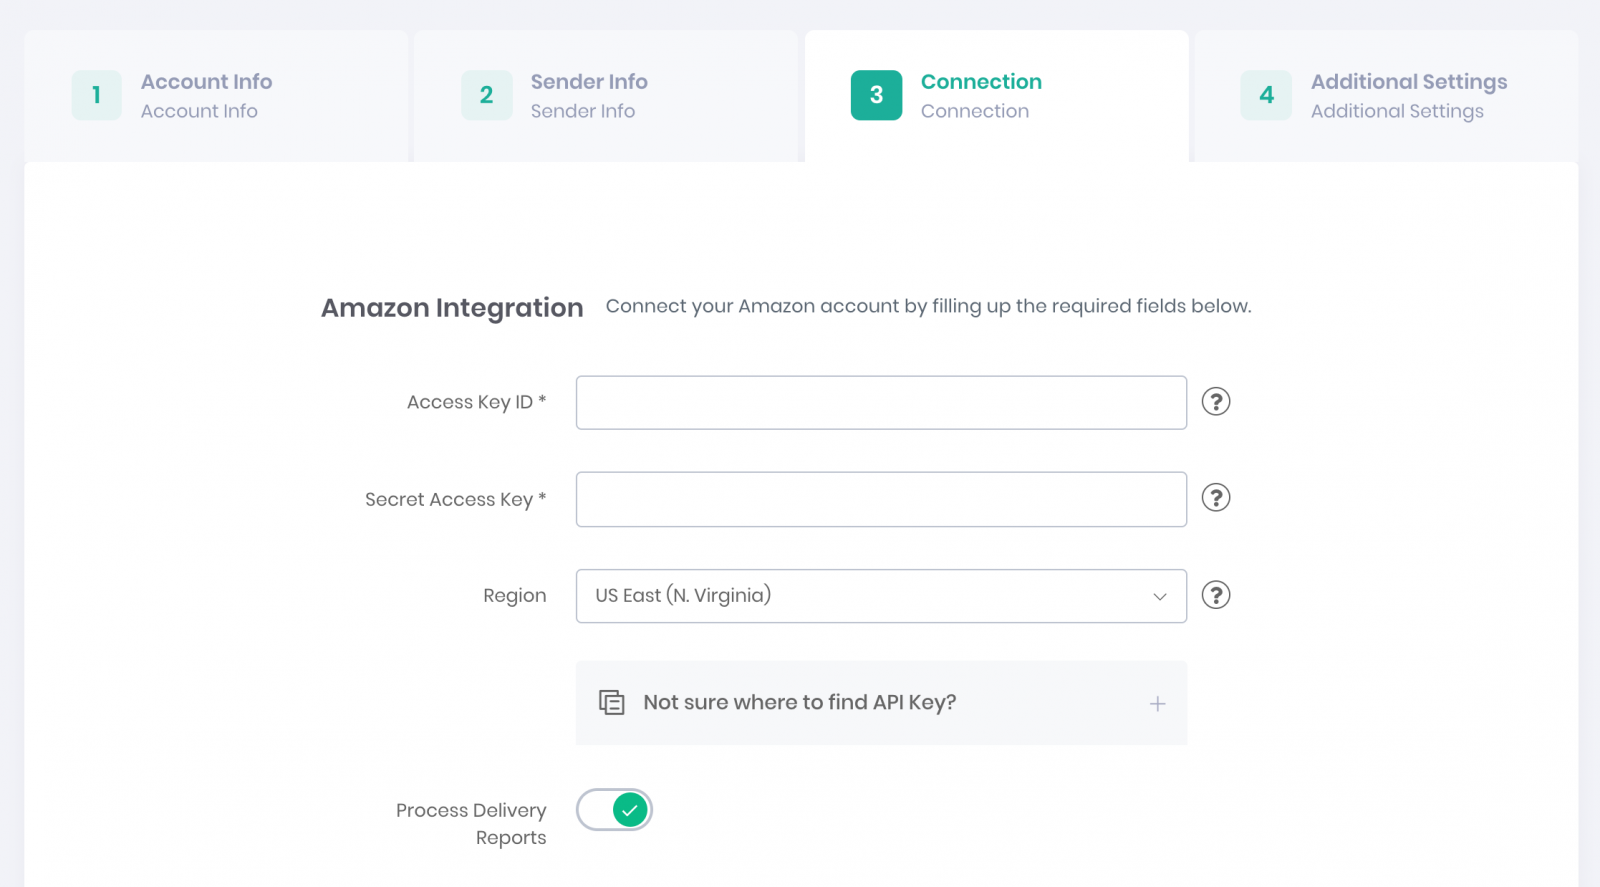Click the help icon beside Access Key ID
This screenshot has width=1600, height=887.
point(1215,402)
